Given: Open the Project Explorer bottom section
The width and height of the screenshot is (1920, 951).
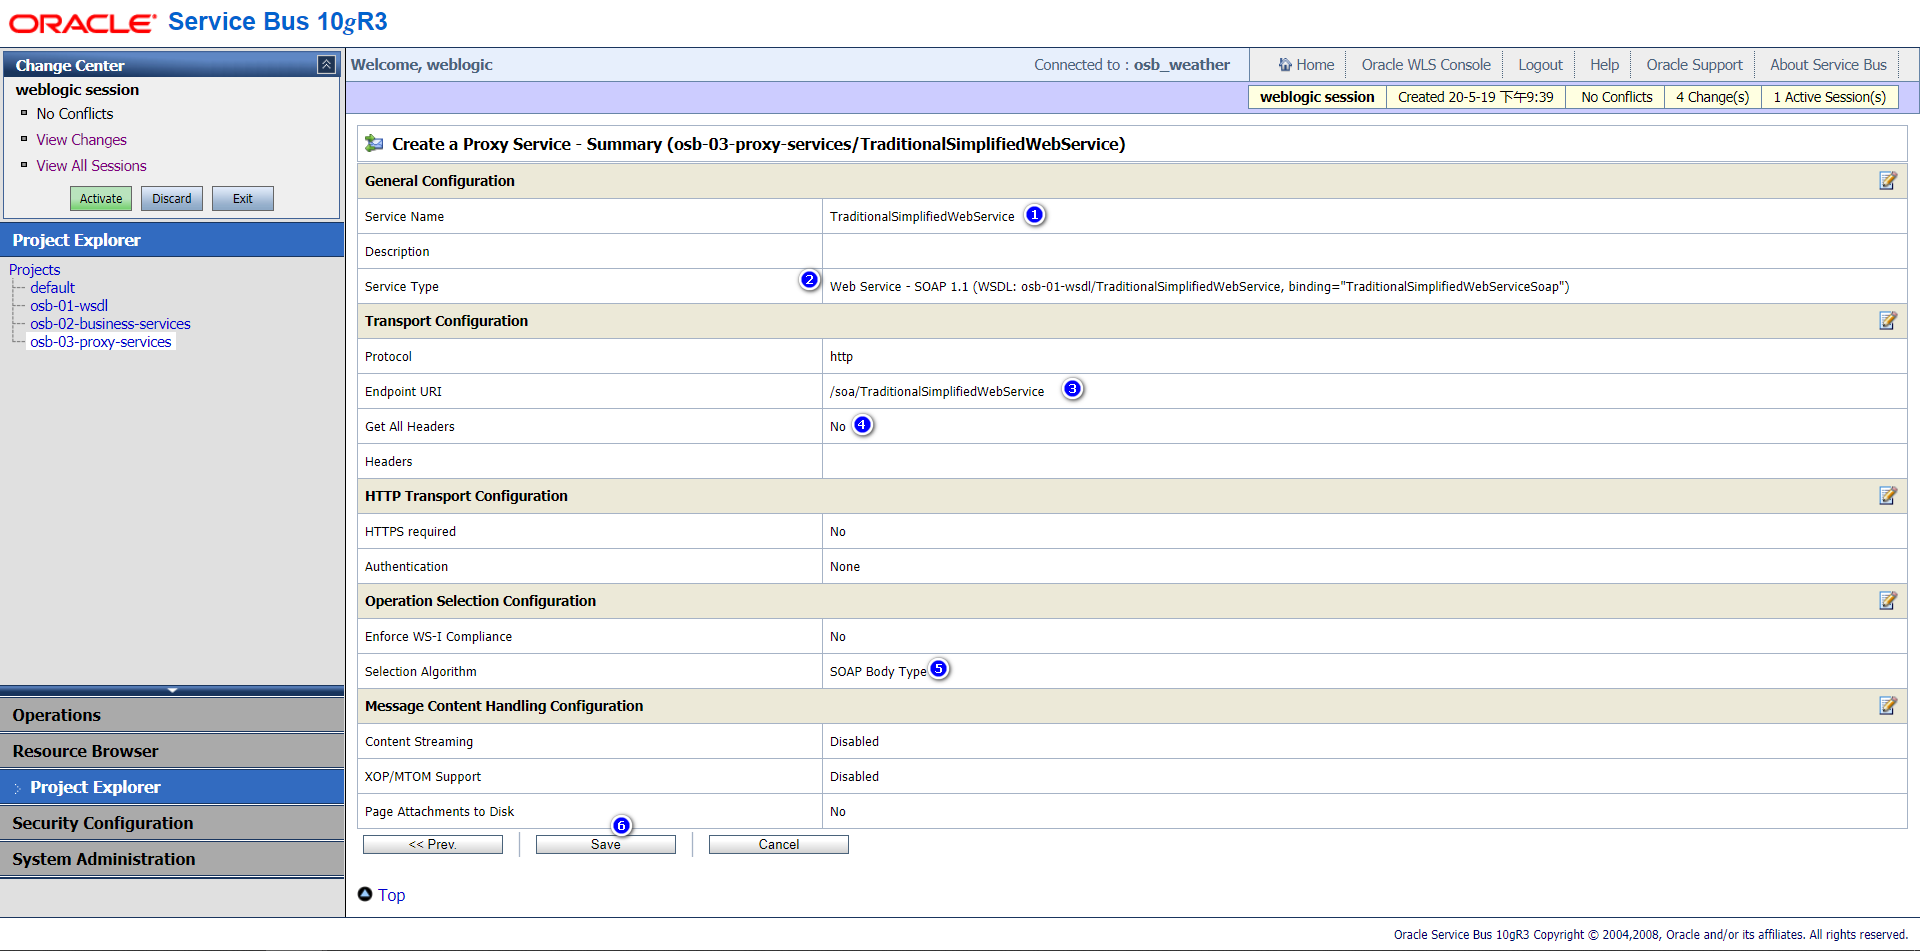Looking at the screenshot, I should [172, 787].
